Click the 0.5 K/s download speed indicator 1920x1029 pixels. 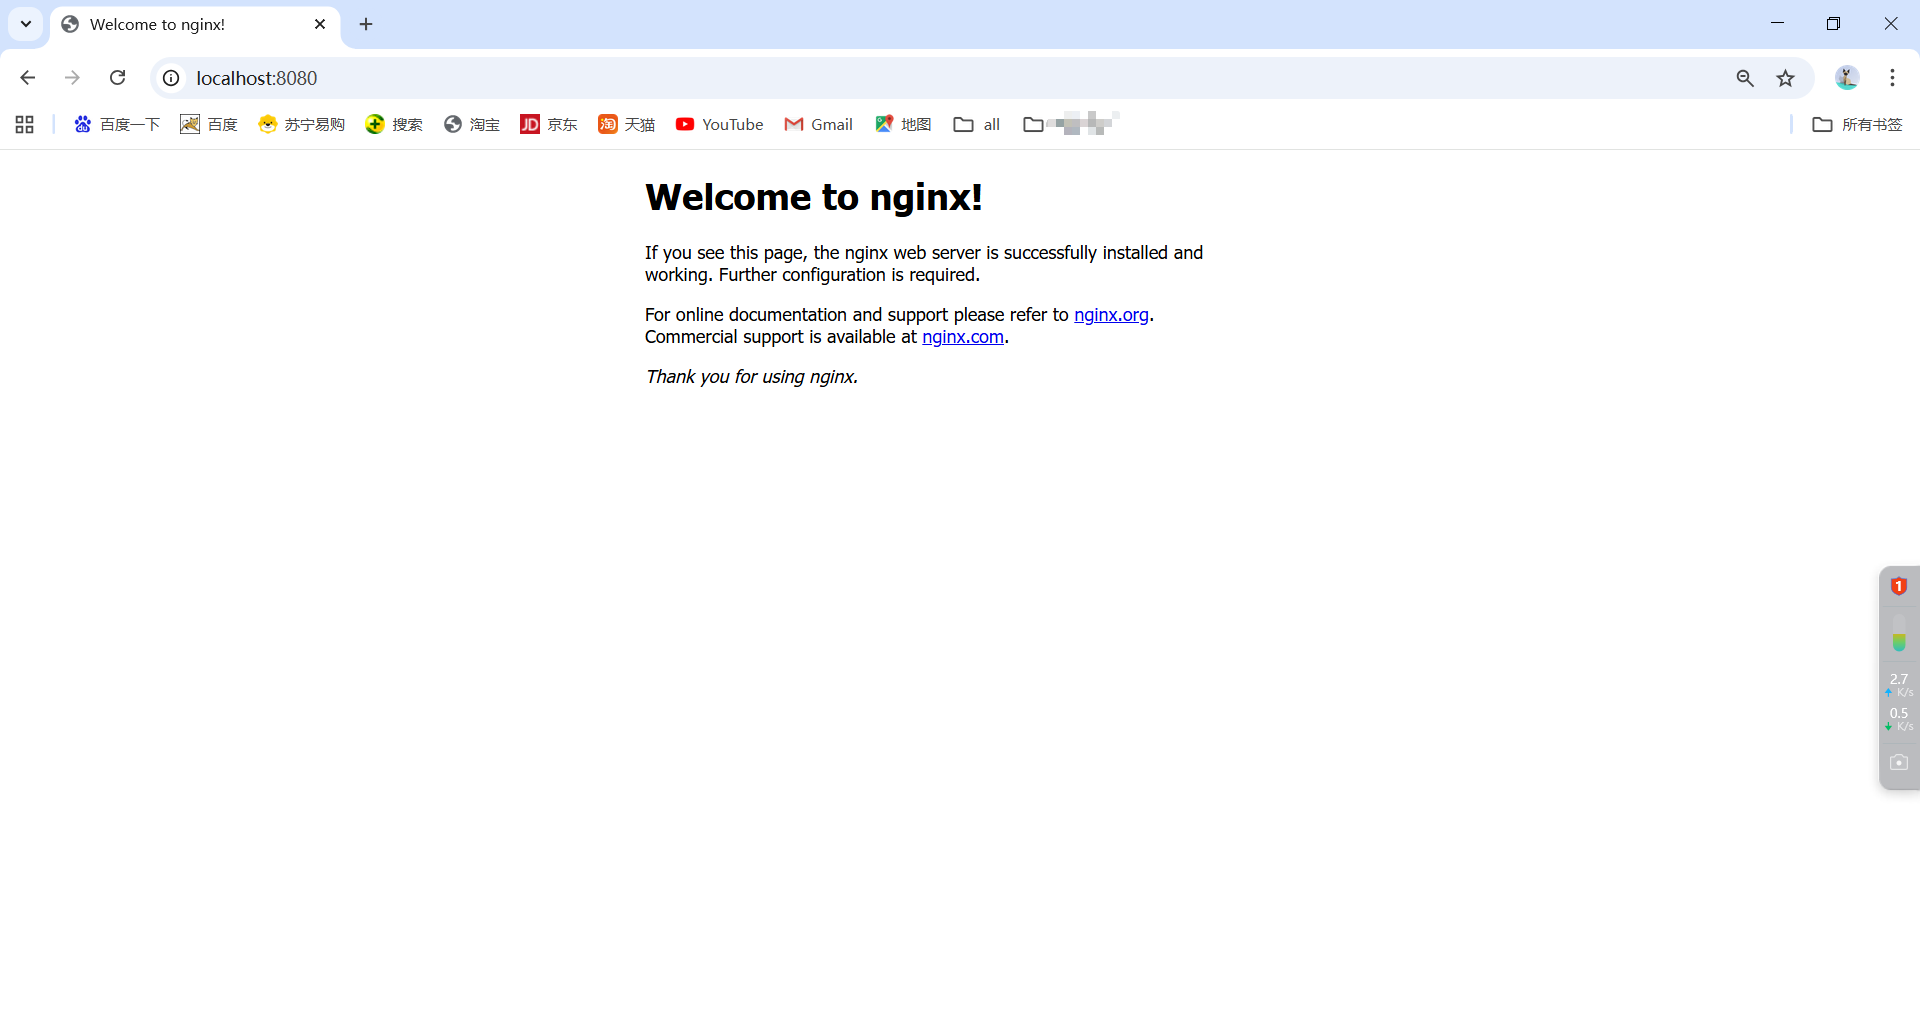[1899, 719]
